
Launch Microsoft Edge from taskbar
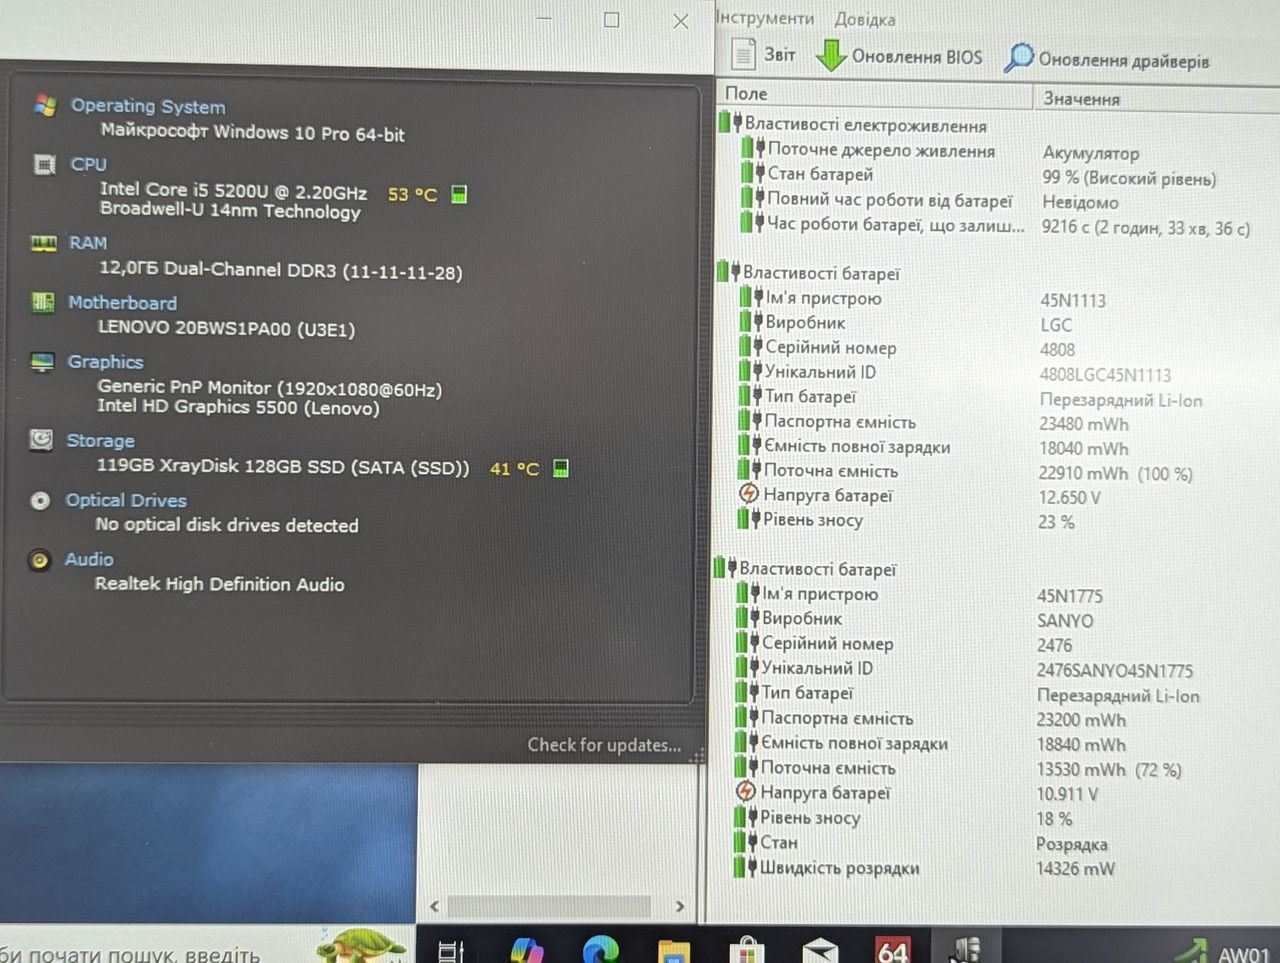point(601,949)
